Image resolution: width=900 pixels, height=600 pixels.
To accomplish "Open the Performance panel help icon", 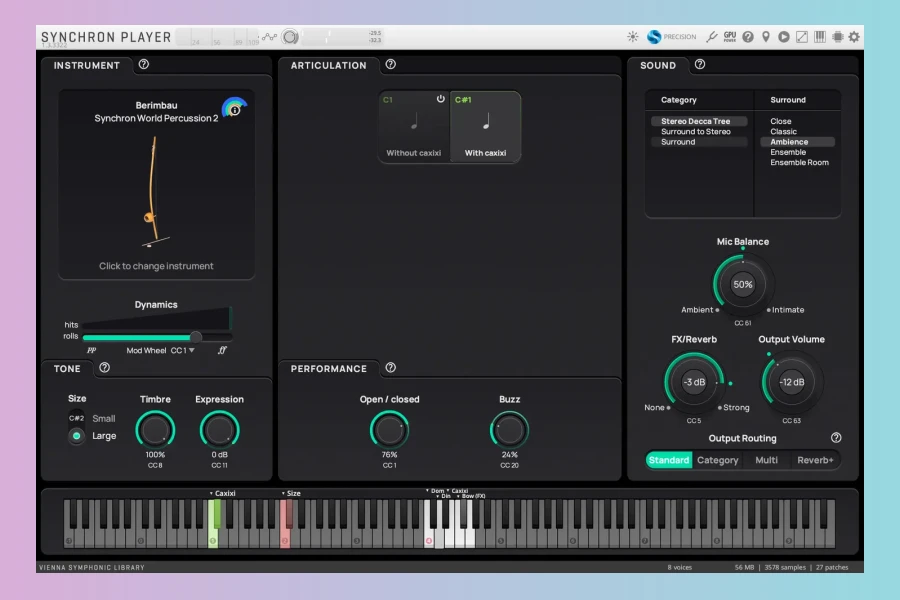I will click(390, 368).
